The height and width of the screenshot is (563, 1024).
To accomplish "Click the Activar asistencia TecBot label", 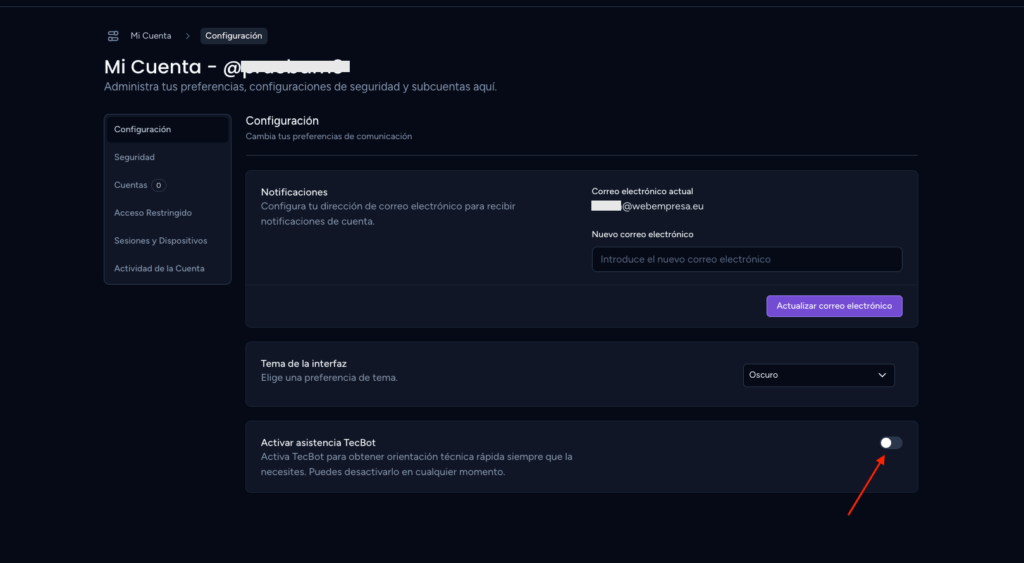I will [318, 443].
